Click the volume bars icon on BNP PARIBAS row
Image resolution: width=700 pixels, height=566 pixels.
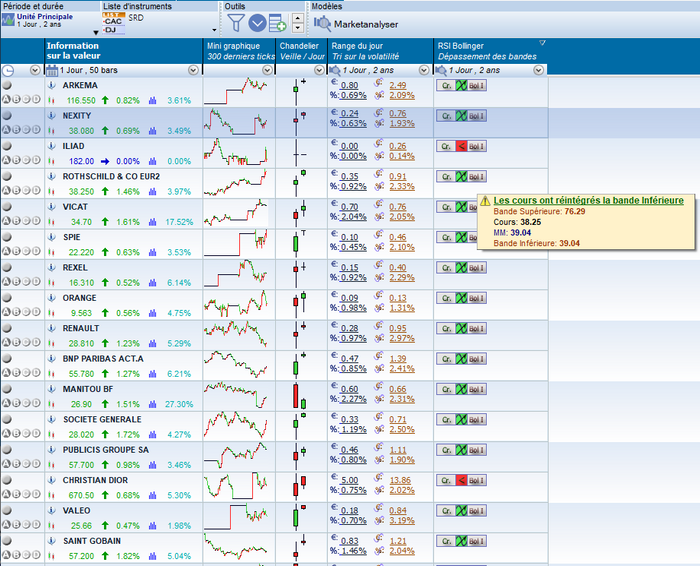pyautogui.click(x=153, y=374)
